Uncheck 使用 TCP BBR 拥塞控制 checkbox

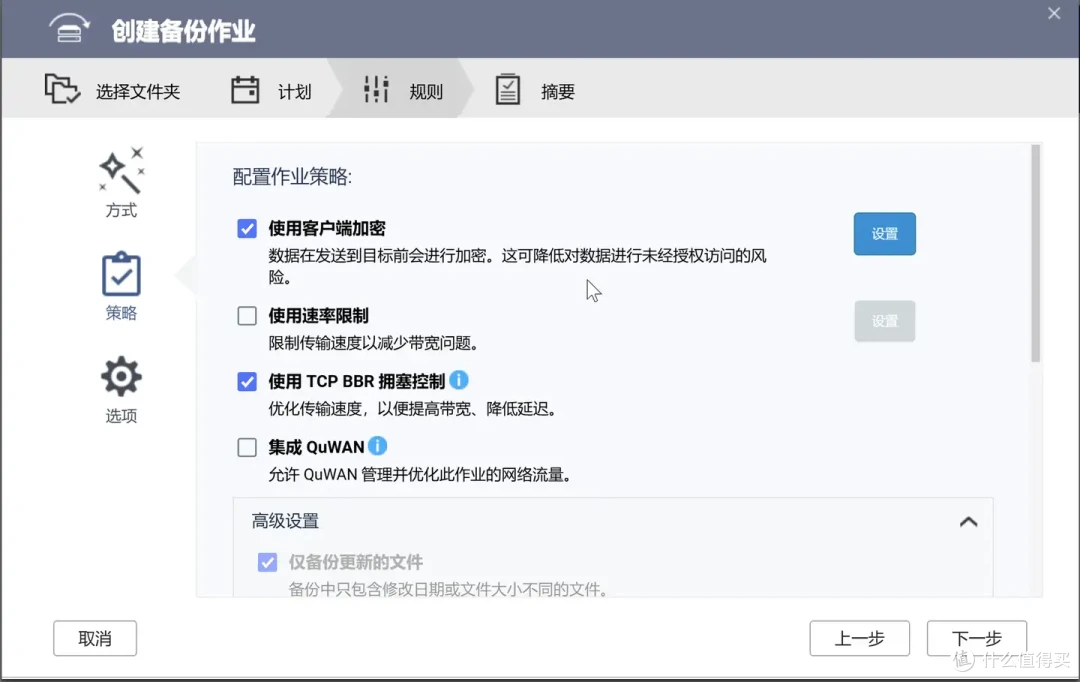pos(247,382)
